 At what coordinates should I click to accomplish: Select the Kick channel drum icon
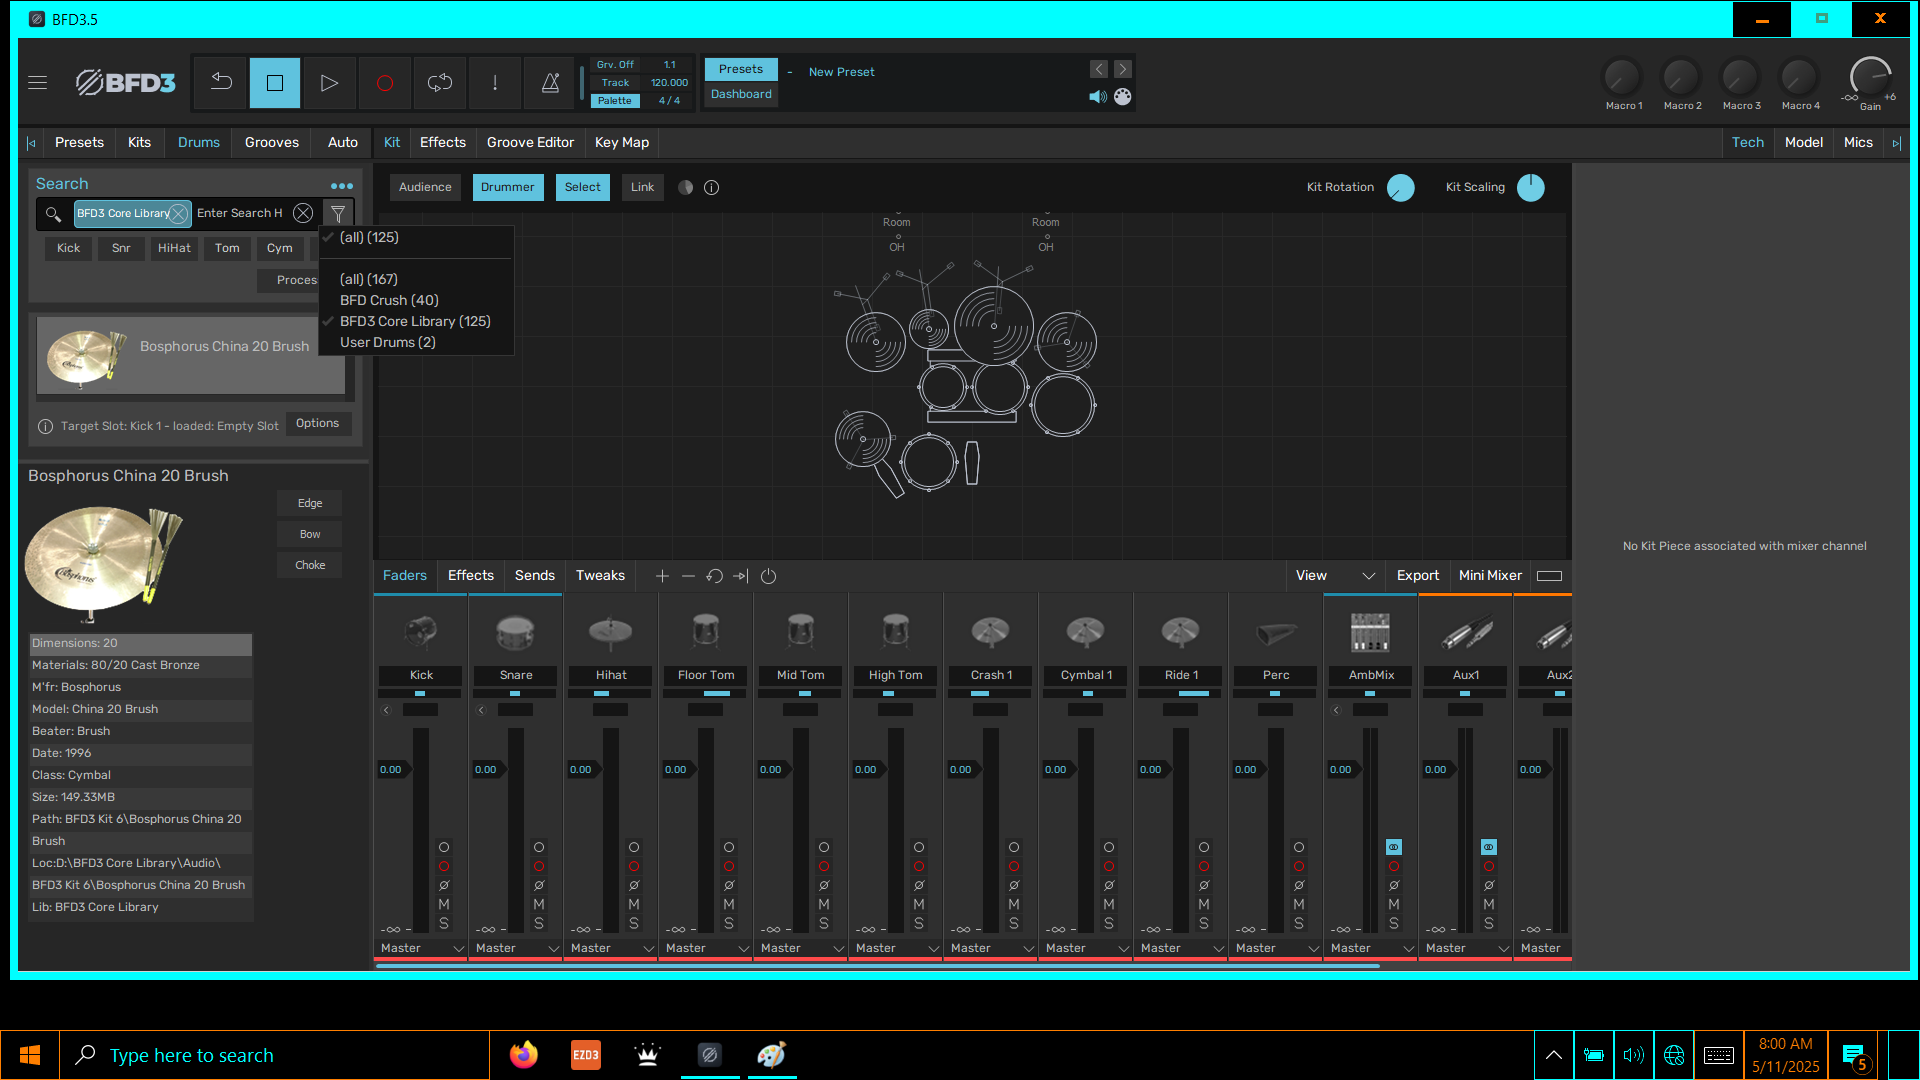(x=420, y=631)
